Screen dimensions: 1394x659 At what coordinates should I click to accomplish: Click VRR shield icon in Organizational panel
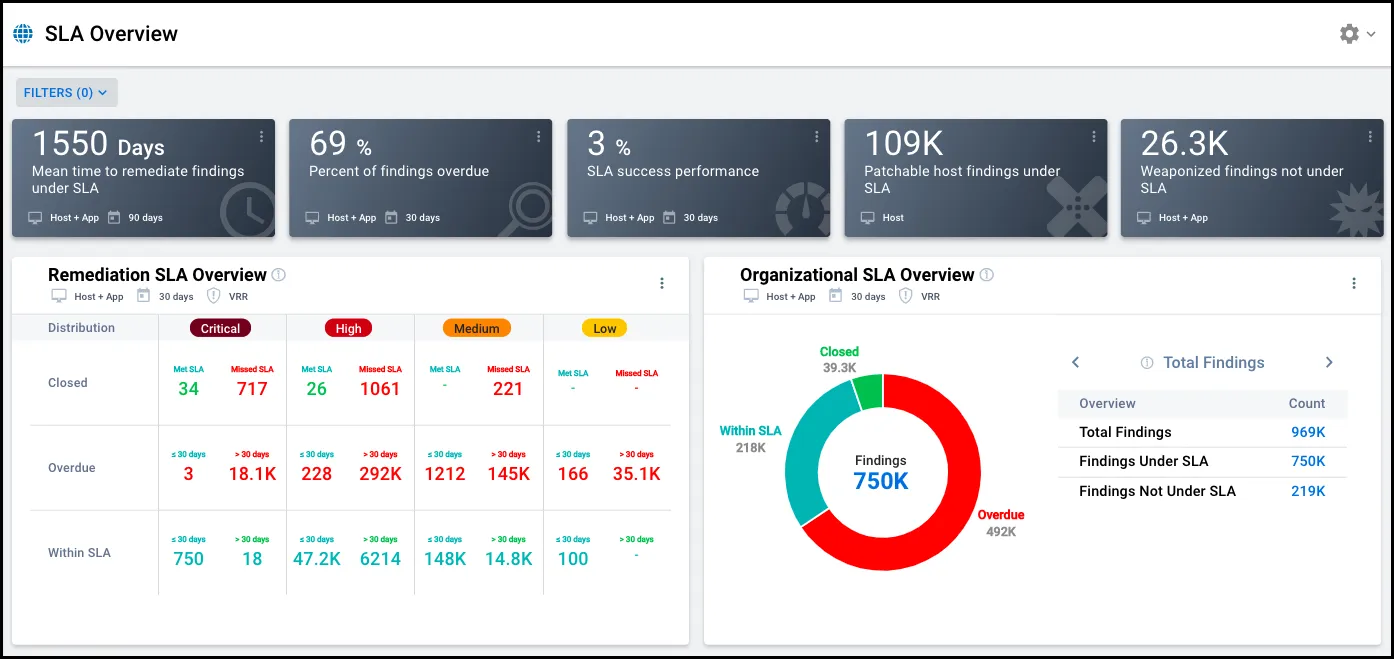(x=905, y=296)
